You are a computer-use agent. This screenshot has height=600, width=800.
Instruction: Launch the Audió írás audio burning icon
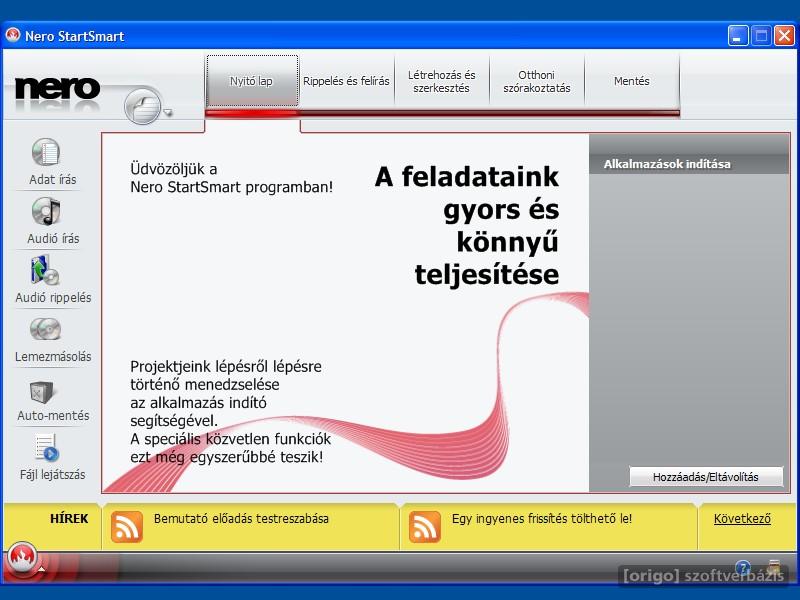click(46, 211)
